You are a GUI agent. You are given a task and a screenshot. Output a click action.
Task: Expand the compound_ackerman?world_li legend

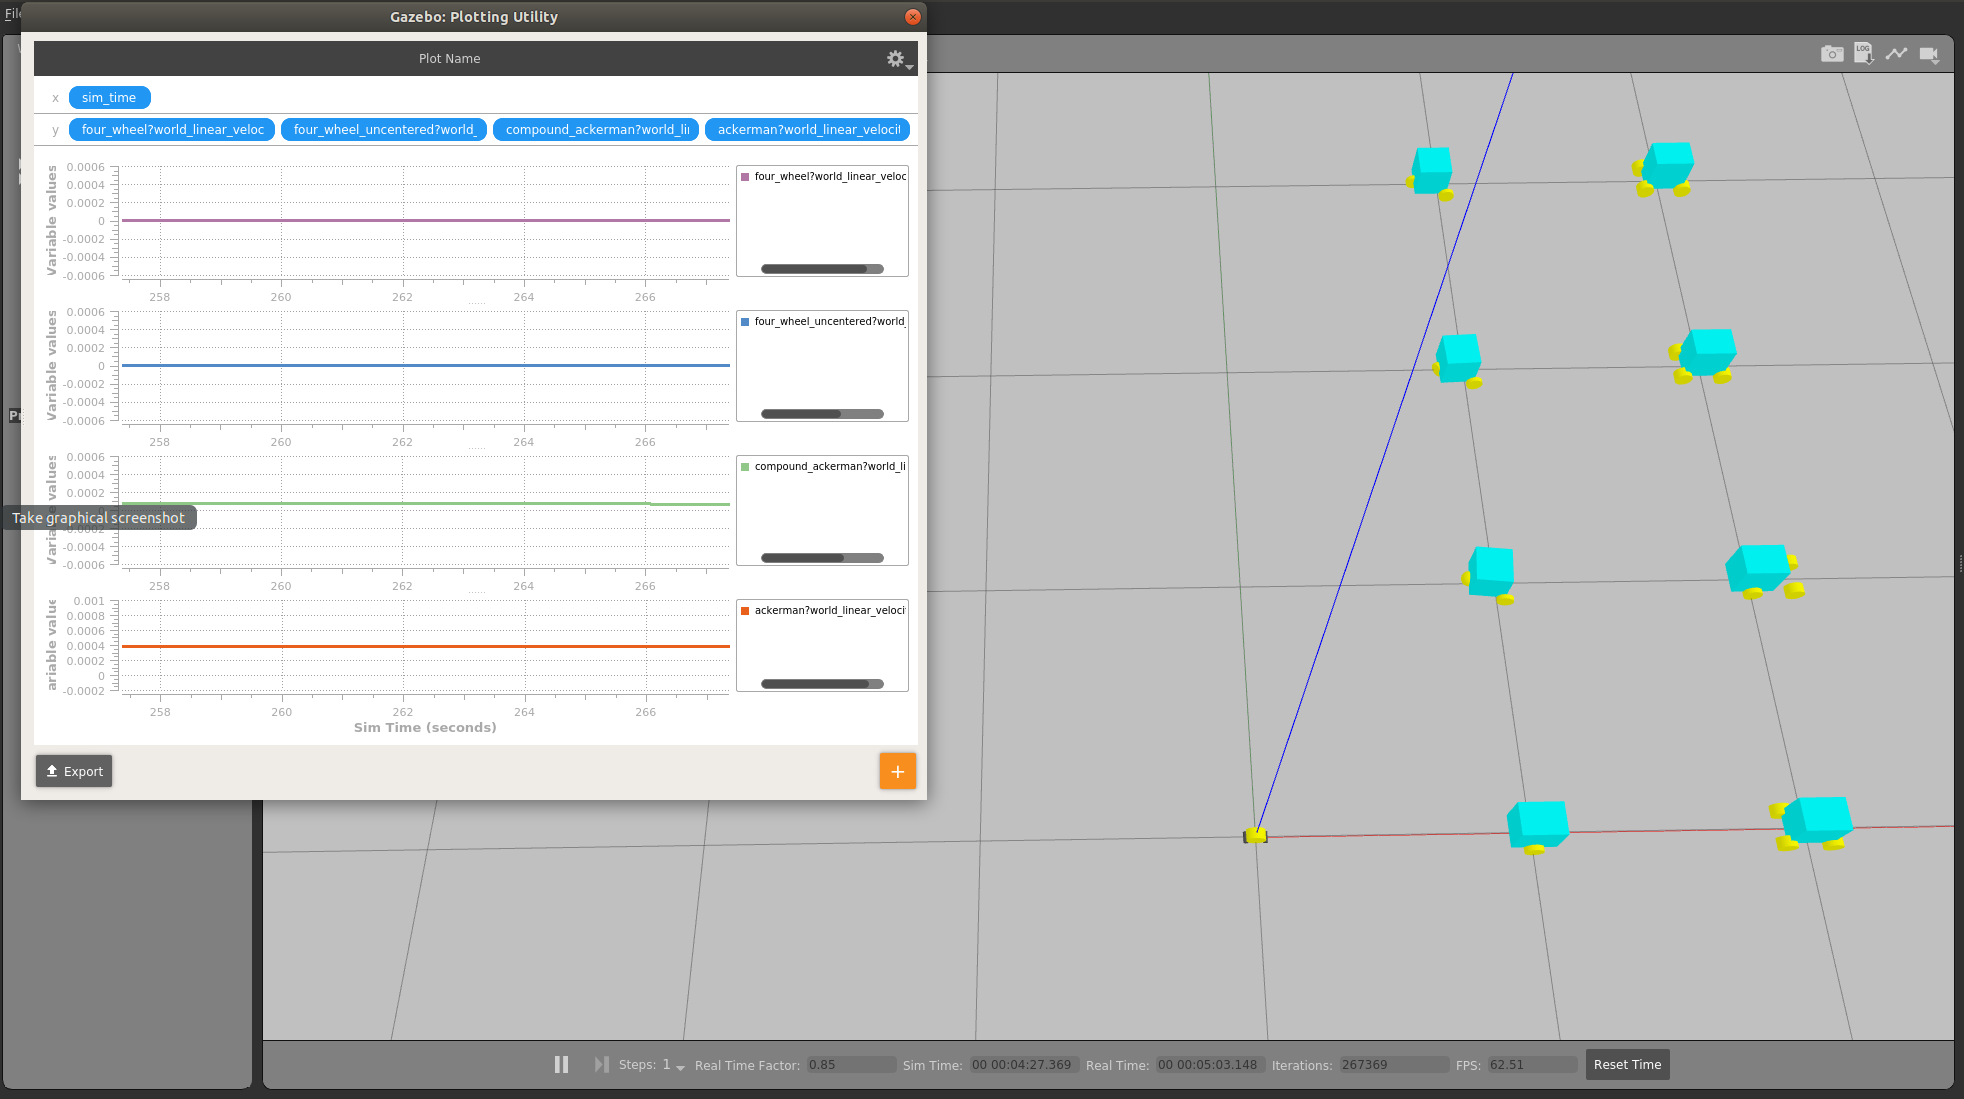(x=827, y=465)
